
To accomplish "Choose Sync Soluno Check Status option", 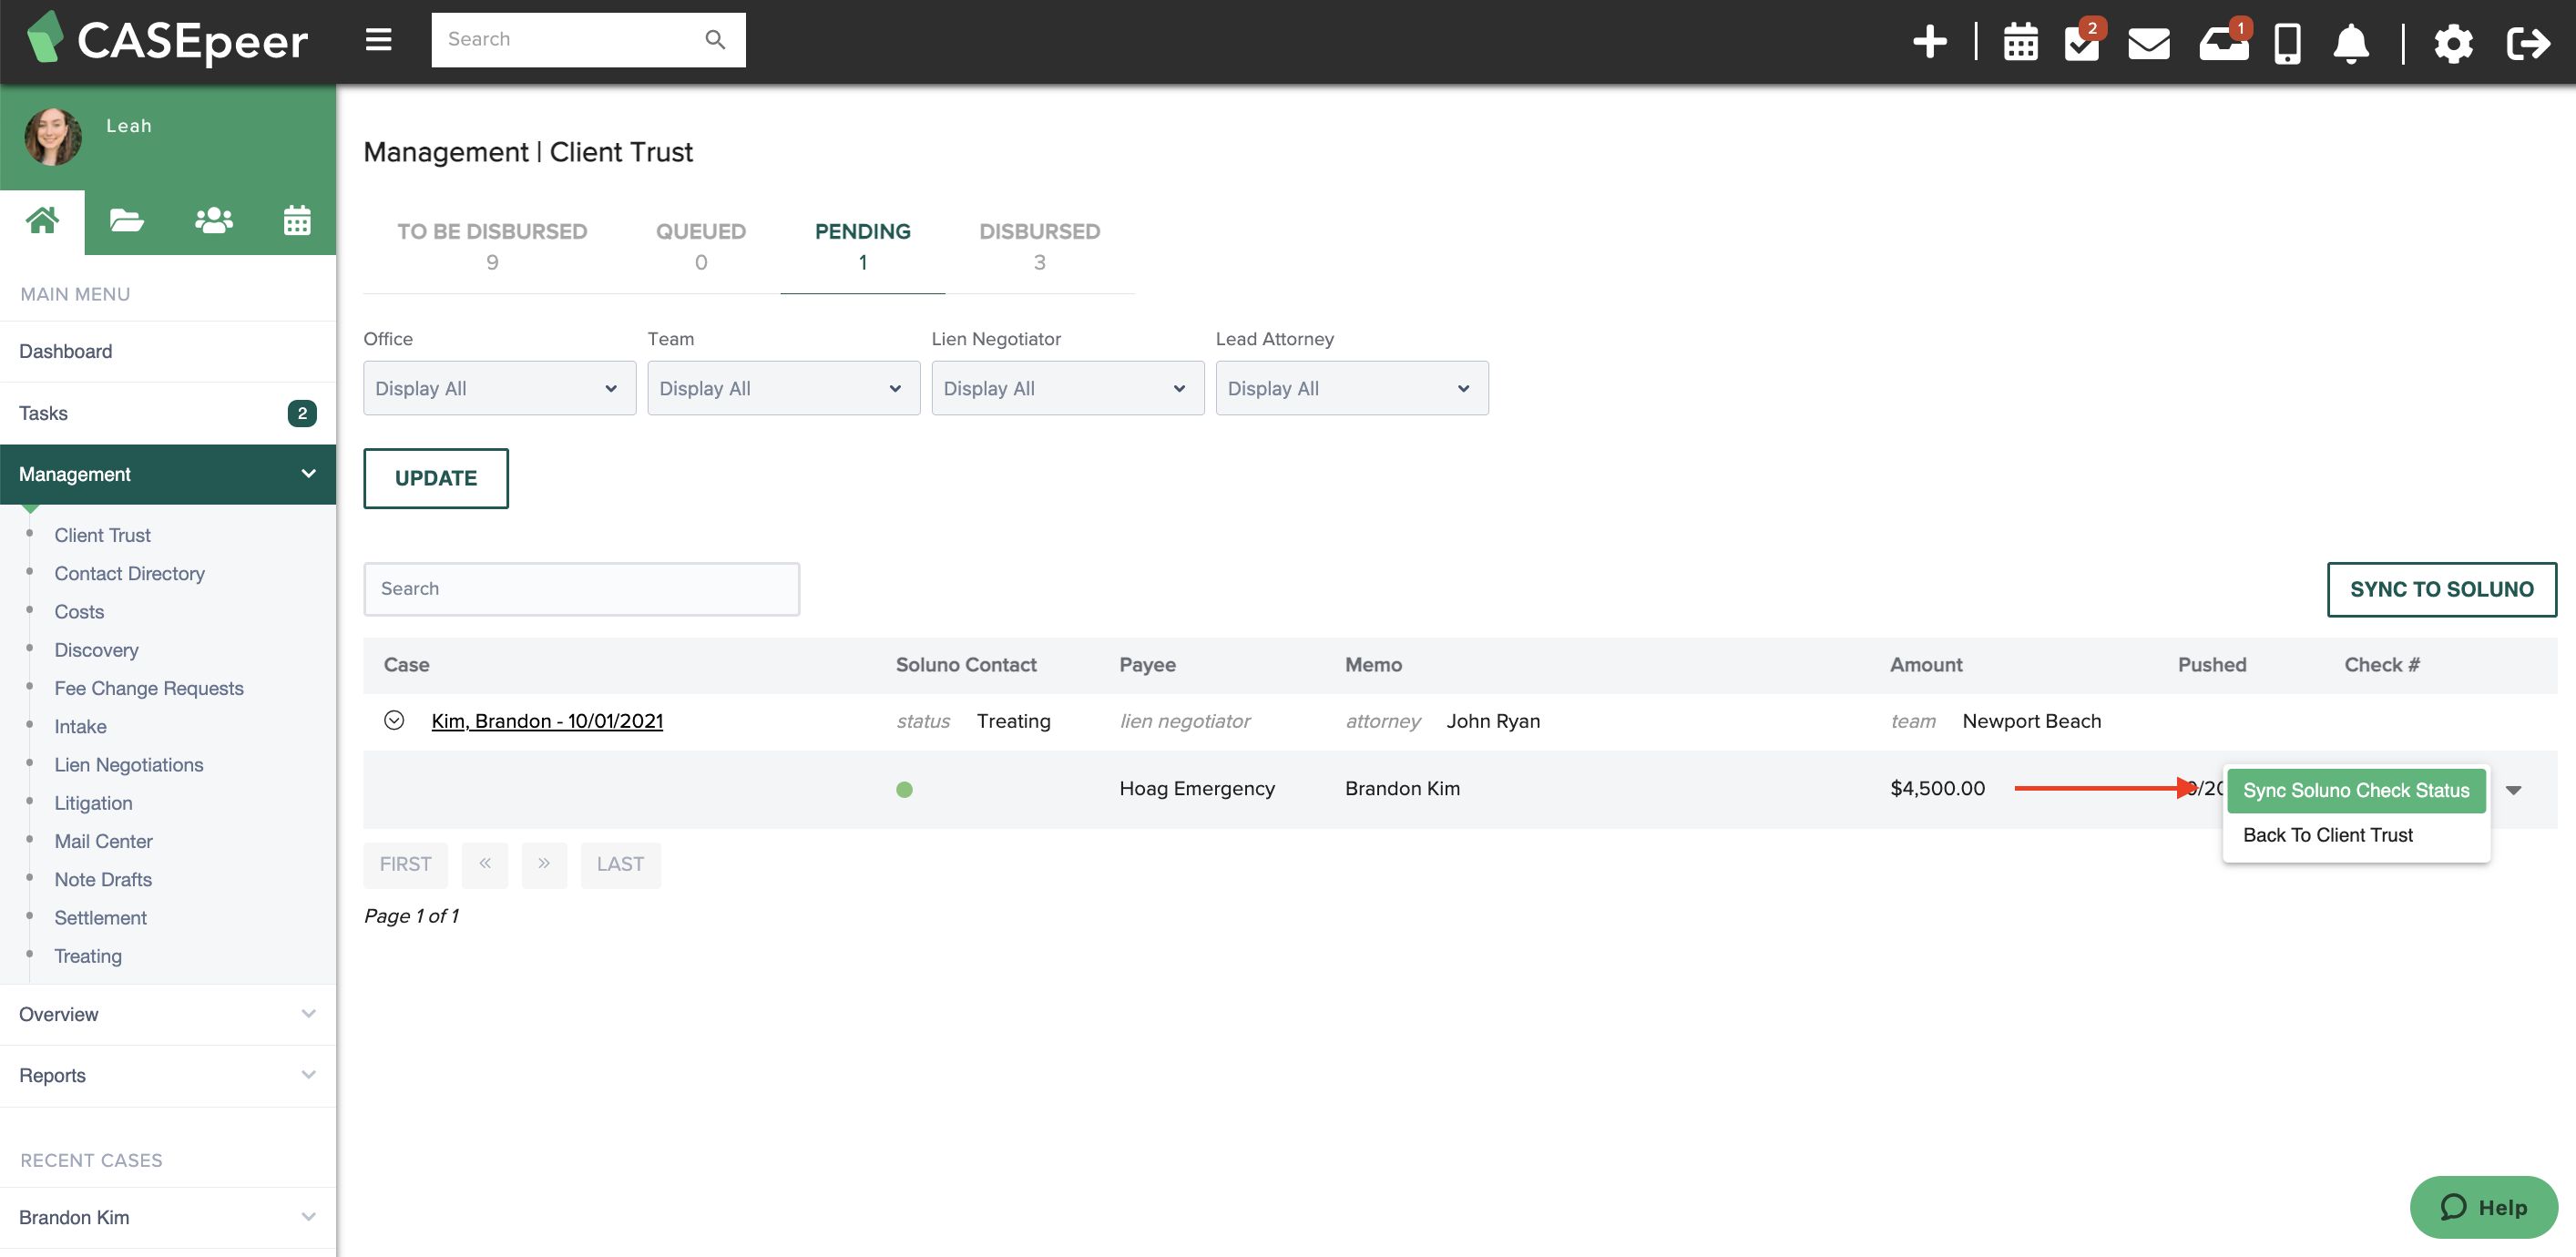I will [2355, 790].
